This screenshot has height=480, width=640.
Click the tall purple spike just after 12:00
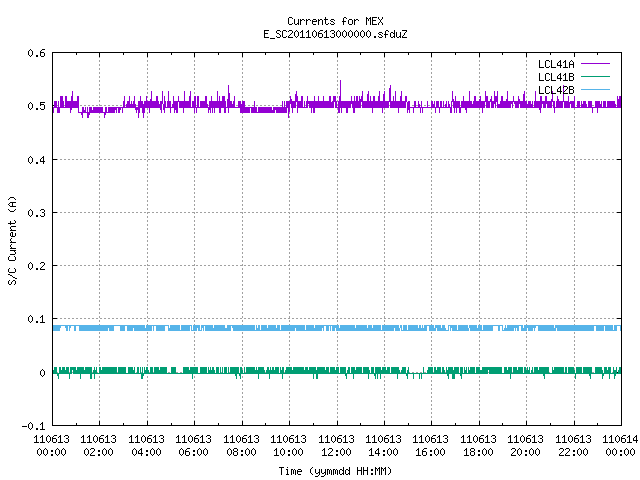[340, 91]
